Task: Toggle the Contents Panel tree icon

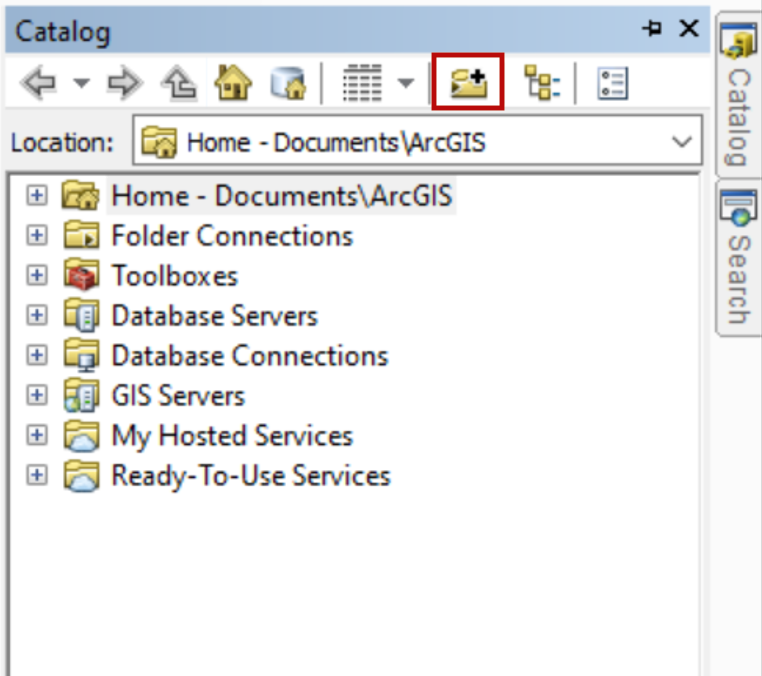Action: pyautogui.click(x=543, y=84)
